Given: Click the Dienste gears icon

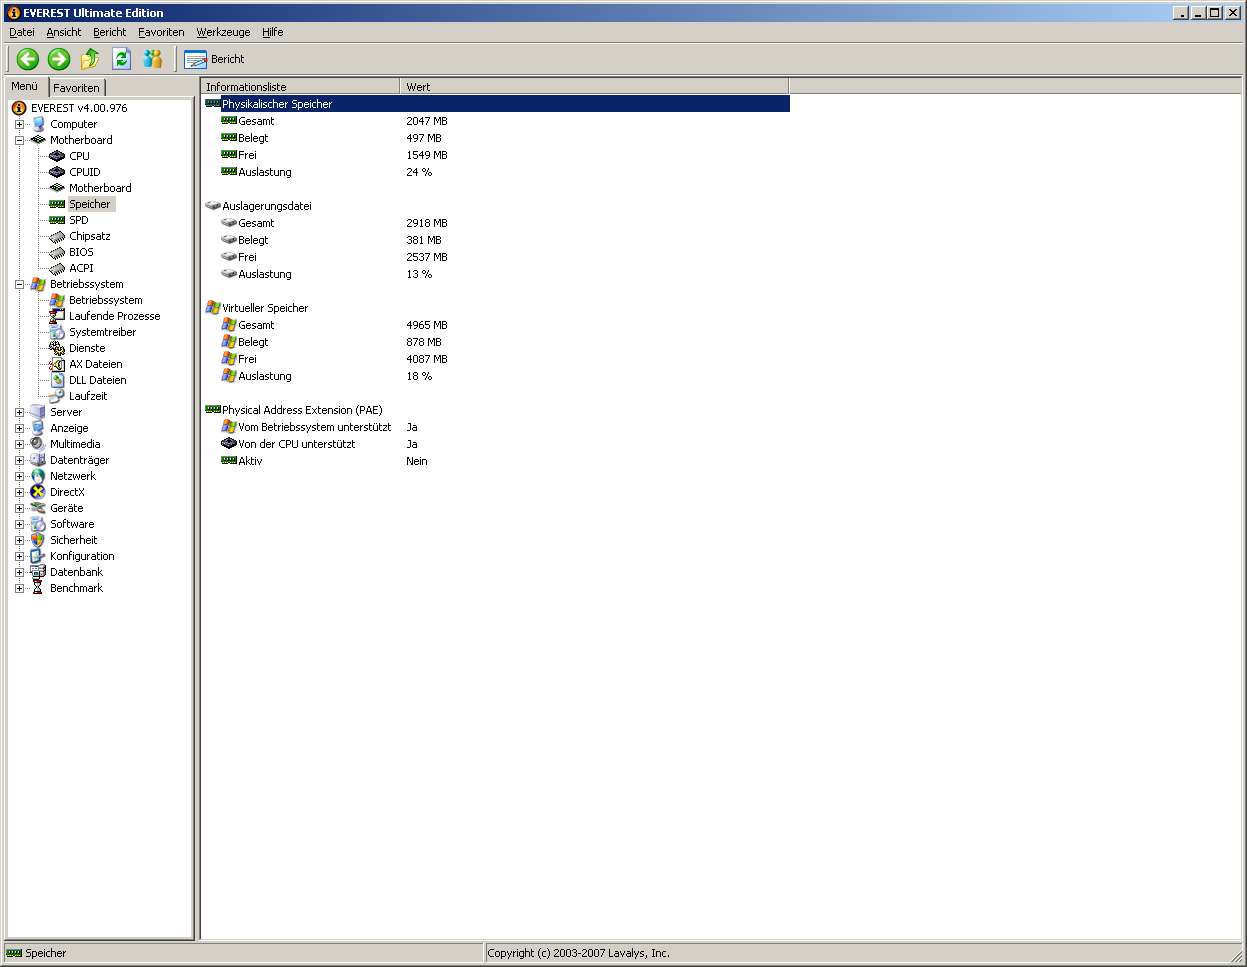Looking at the screenshot, I should [x=57, y=348].
